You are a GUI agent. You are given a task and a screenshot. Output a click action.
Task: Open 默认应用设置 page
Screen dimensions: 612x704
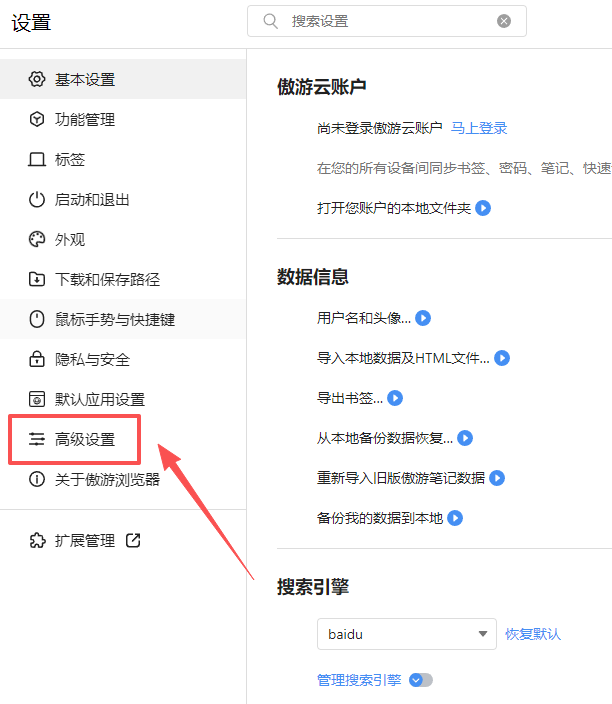[123, 399]
